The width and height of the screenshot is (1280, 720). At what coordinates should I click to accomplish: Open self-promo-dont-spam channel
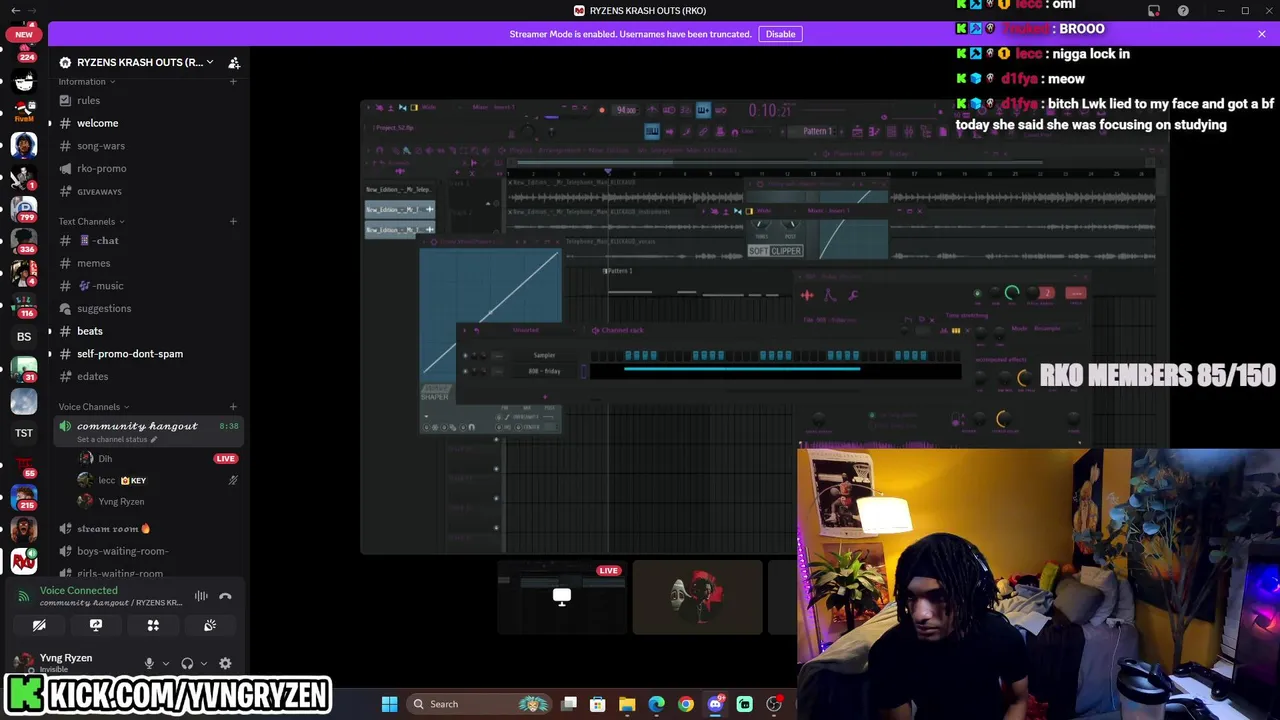(148, 354)
